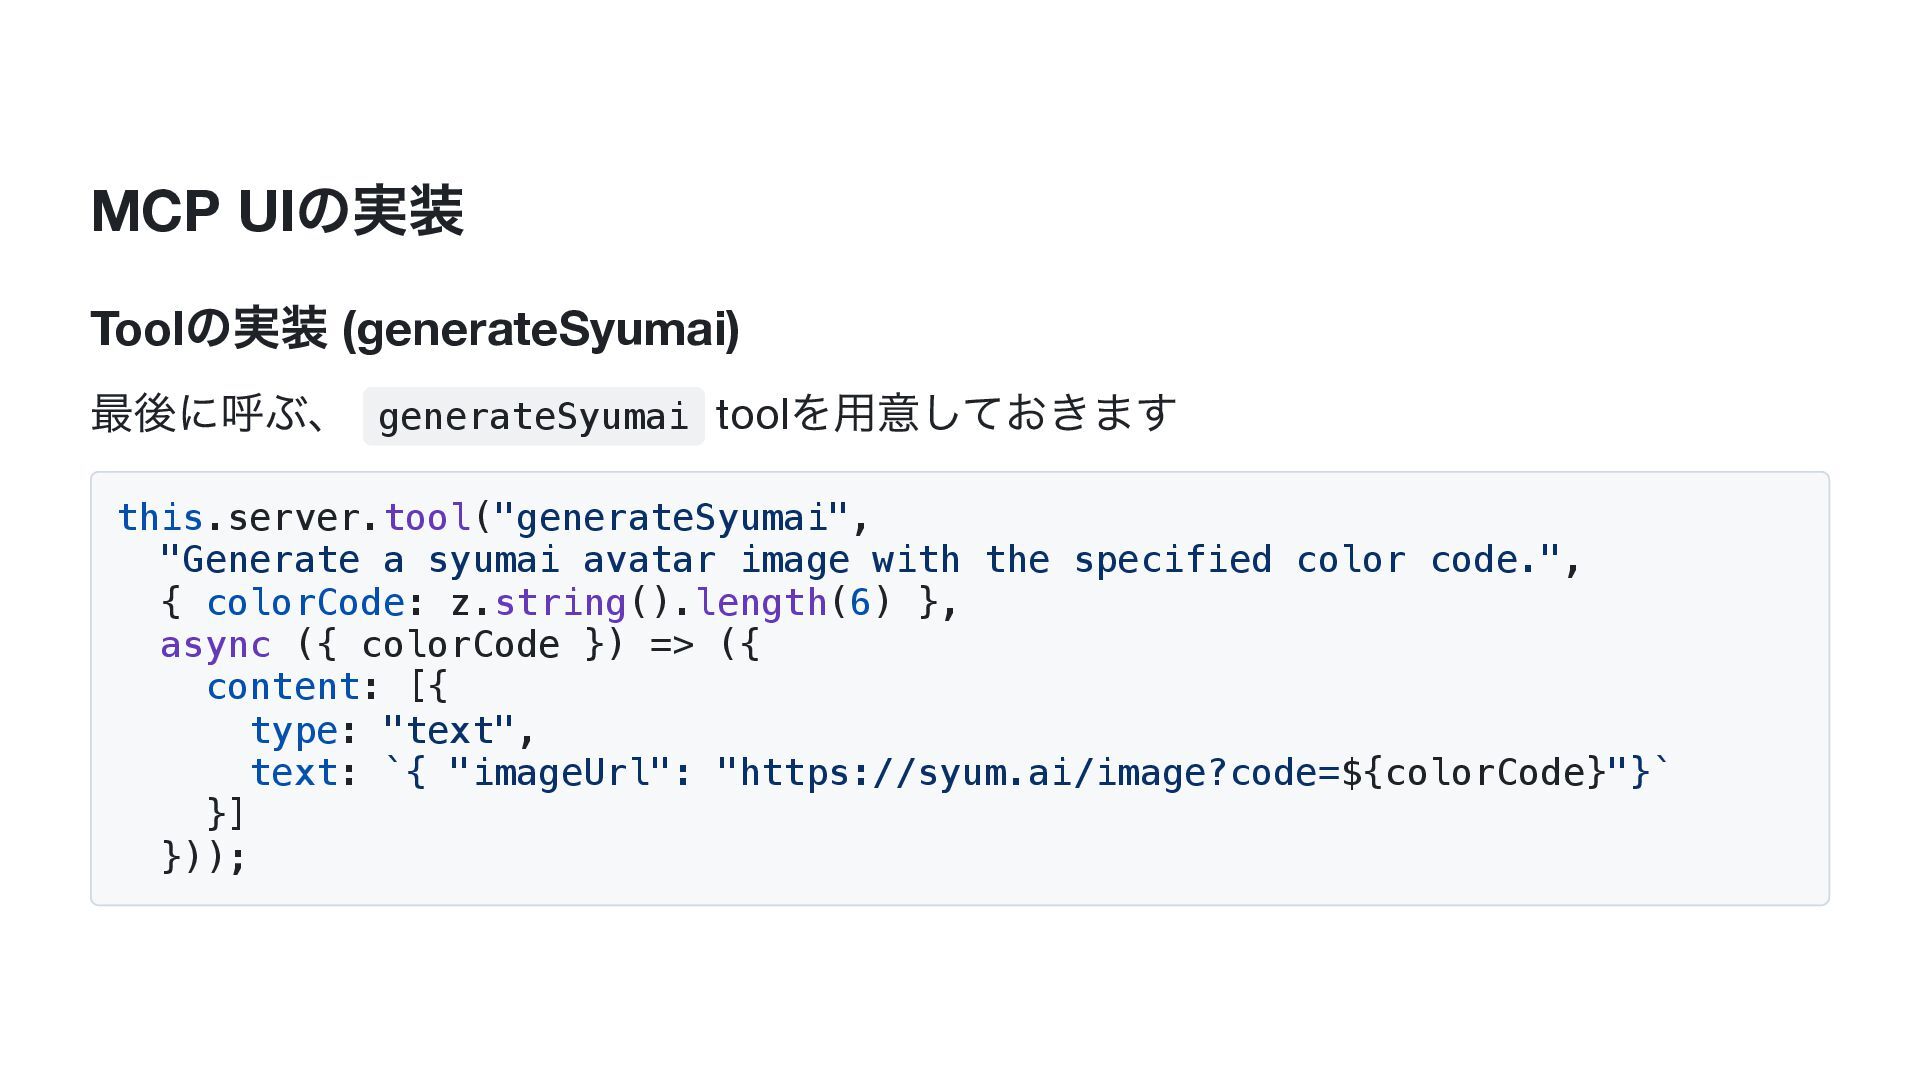Click the text toolを用意しておきます

pyautogui.click(x=946, y=412)
